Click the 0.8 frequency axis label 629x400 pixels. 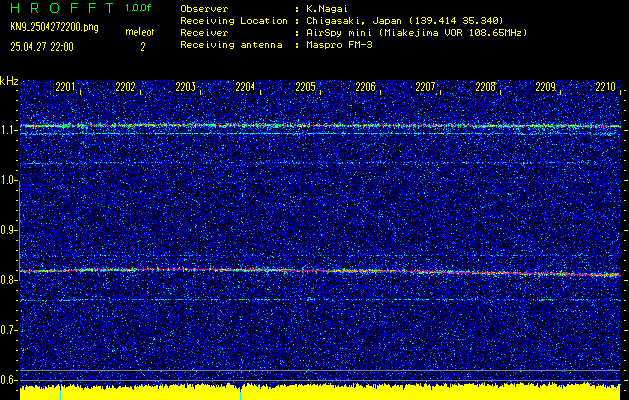pos(8,280)
